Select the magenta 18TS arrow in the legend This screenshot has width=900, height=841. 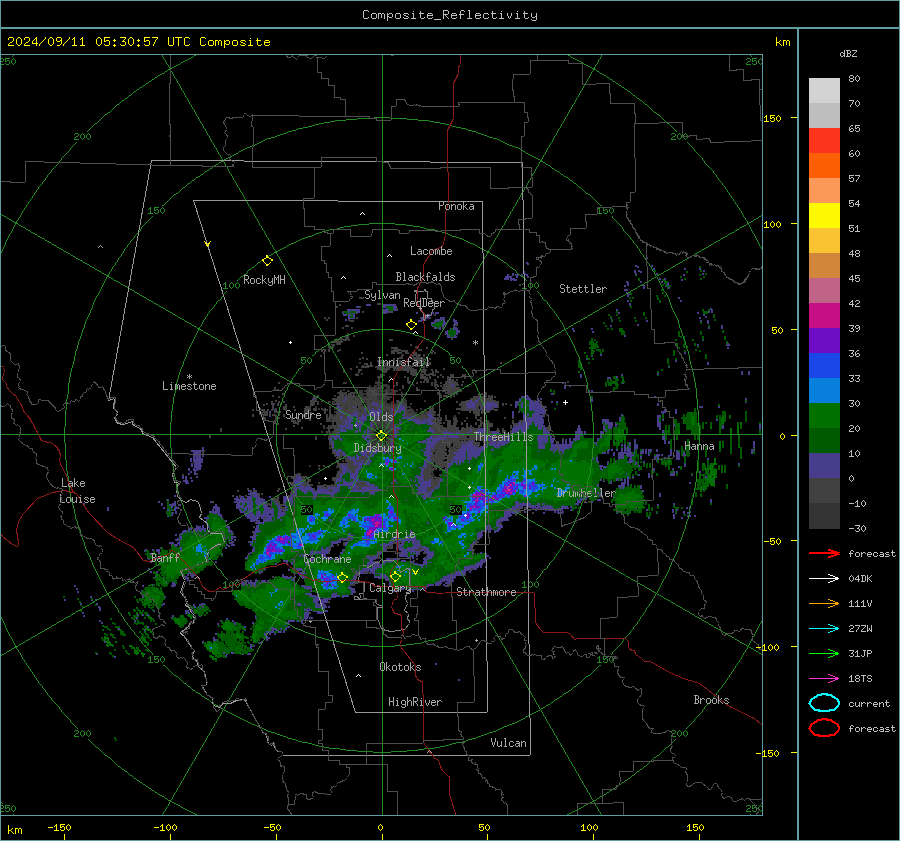(824, 679)
